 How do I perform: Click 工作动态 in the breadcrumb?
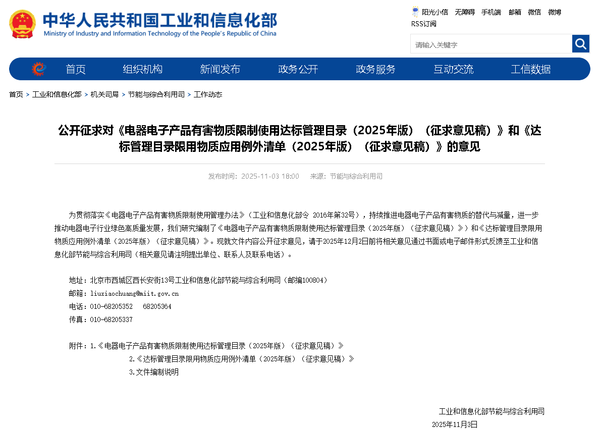click(208, 94)
